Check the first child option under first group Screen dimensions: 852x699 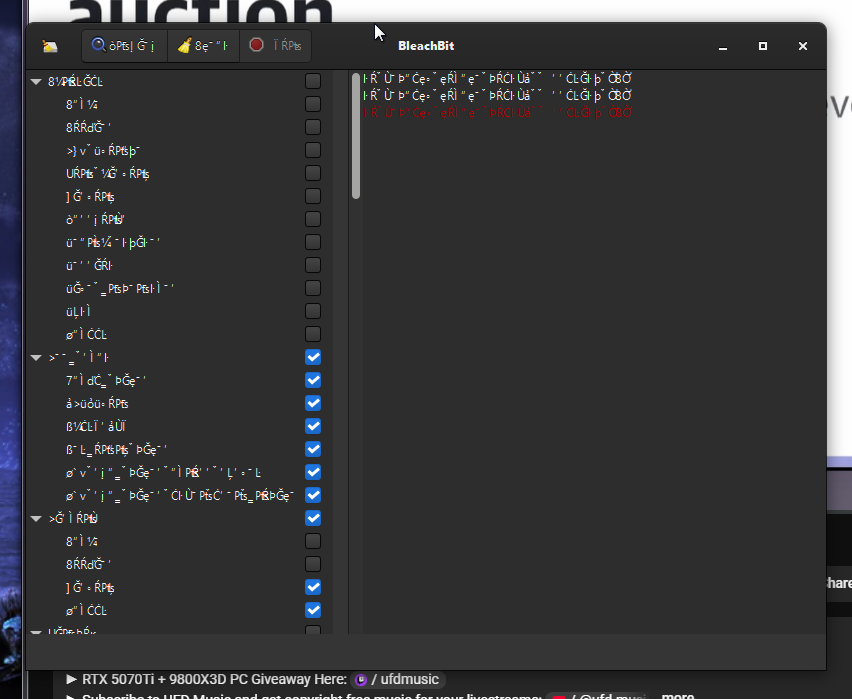tap(313, 104)
